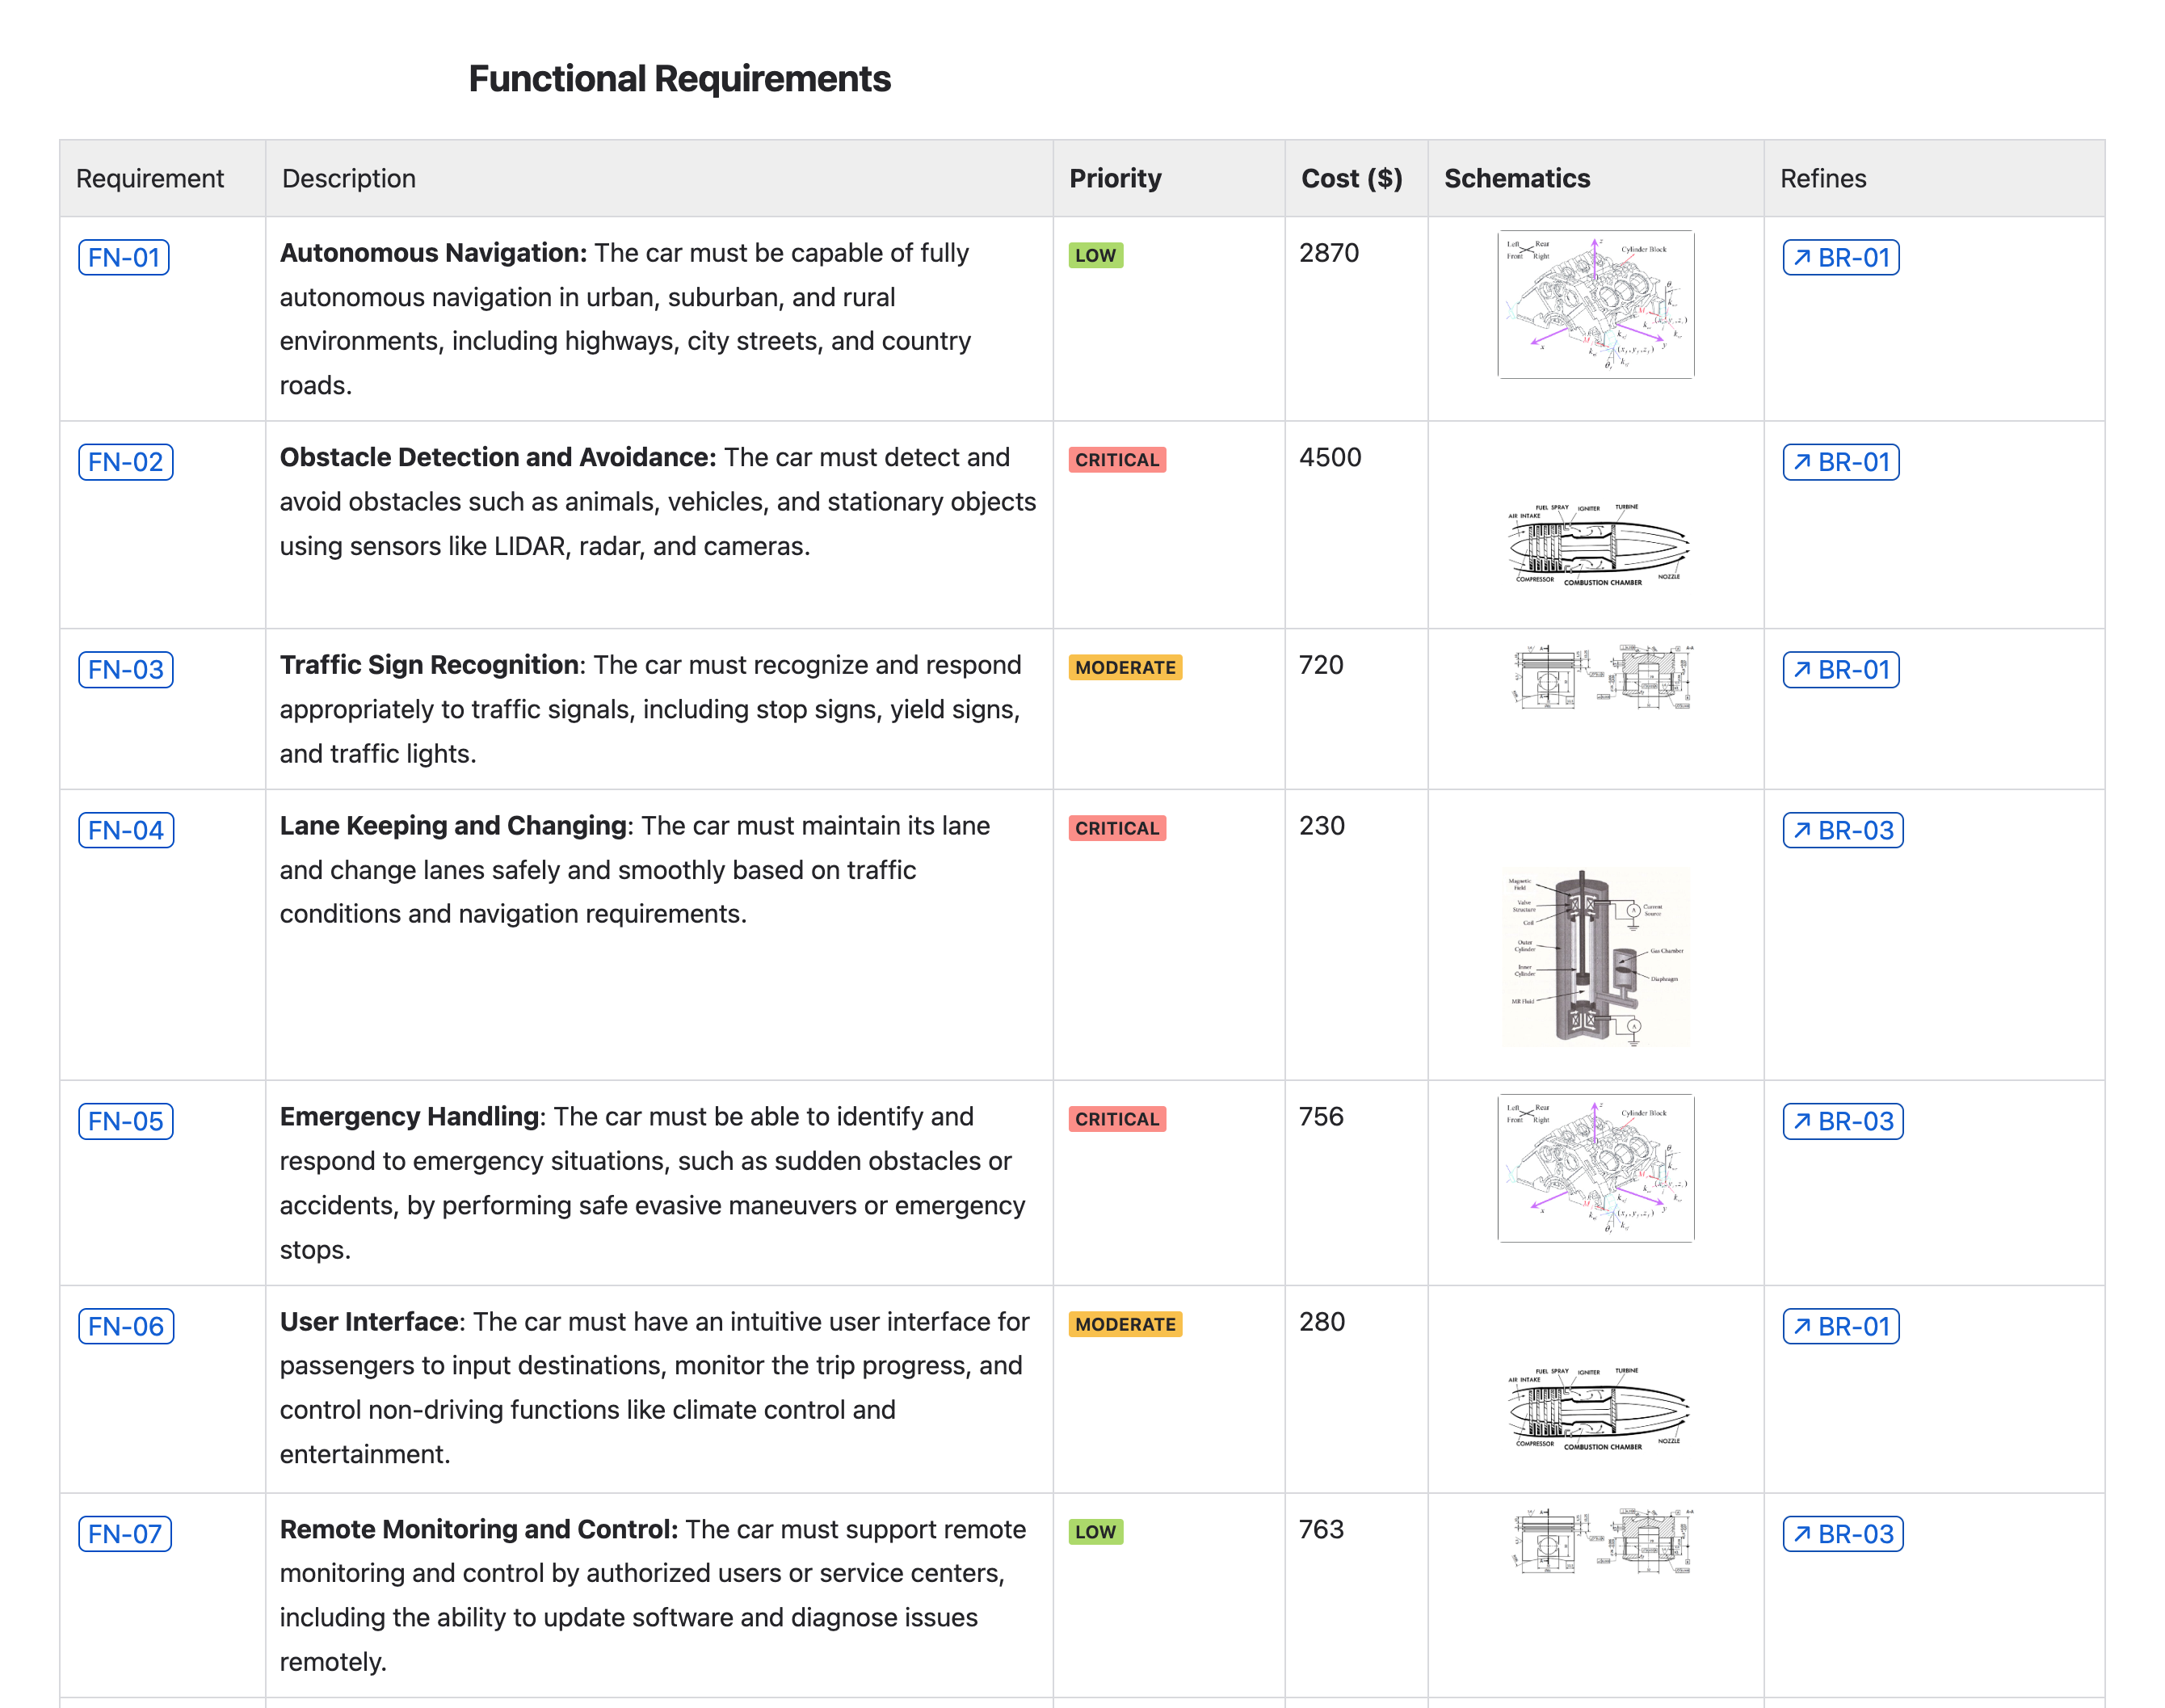Screen dimensions: 2165x1708
Task: Follow the BR-03 refines link for Emergency Handling
Action: 1843,1121
